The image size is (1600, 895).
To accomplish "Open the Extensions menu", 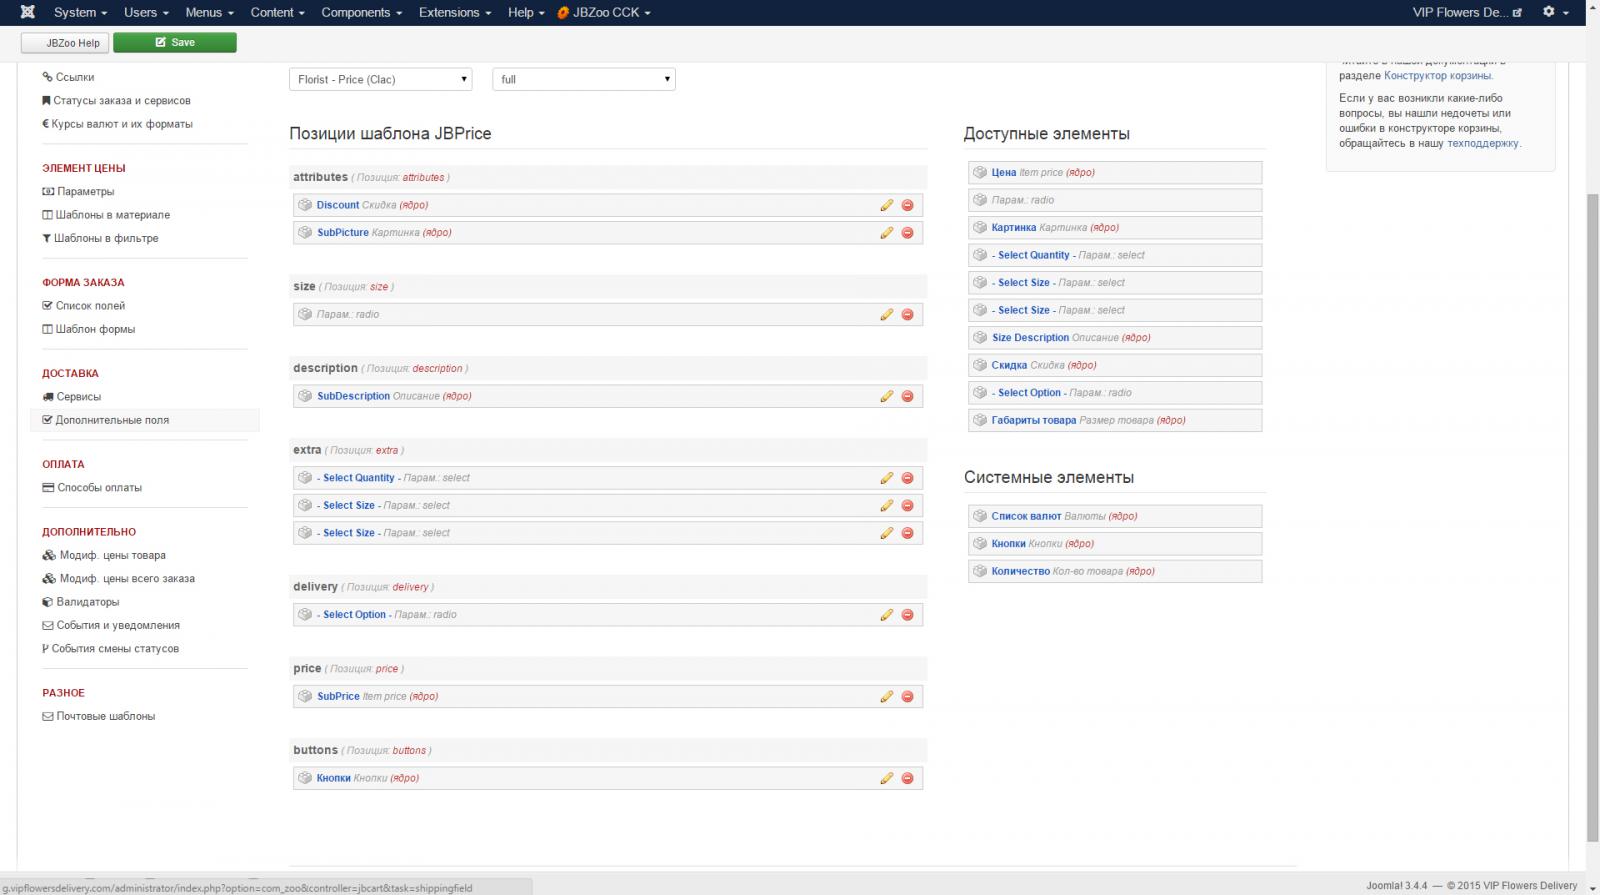I will (454, 12).
